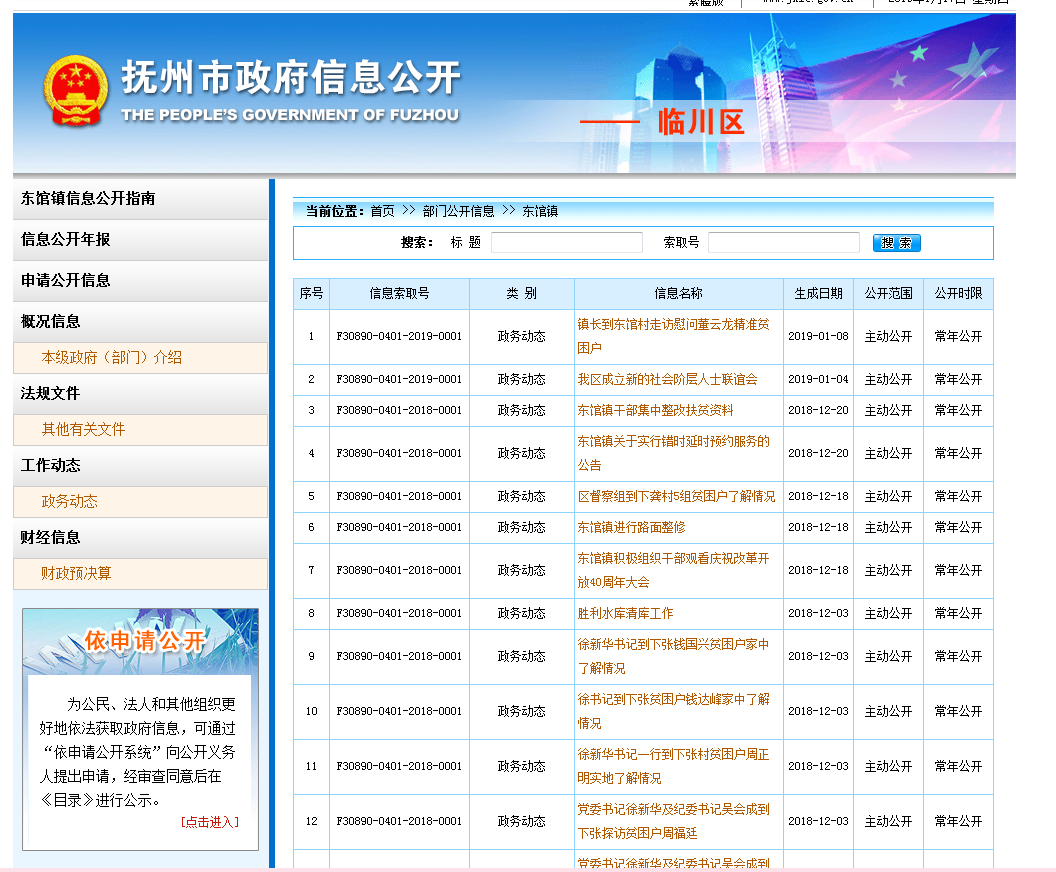Open 本级政府（部门）介绍 sub-item
This screenshot has width=1056, height=872.
click(x=140, y=358)
